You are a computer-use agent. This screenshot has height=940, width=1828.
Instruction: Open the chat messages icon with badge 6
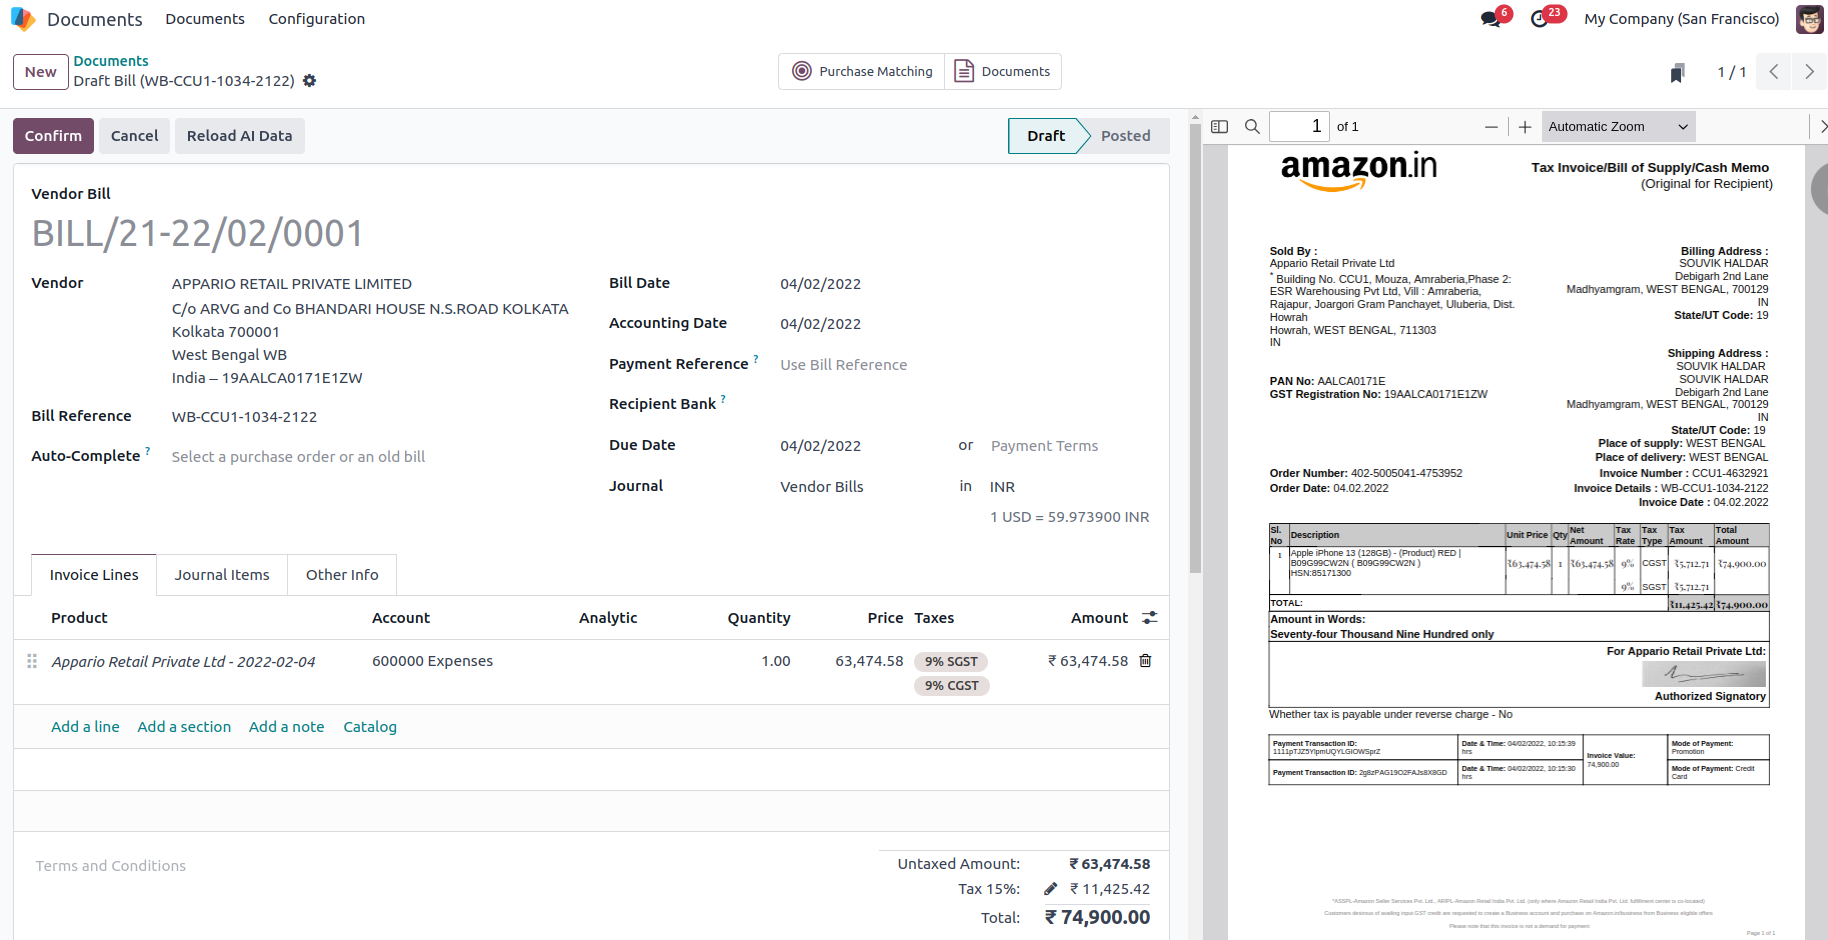pyautogui.click(x=1491, y=19)
